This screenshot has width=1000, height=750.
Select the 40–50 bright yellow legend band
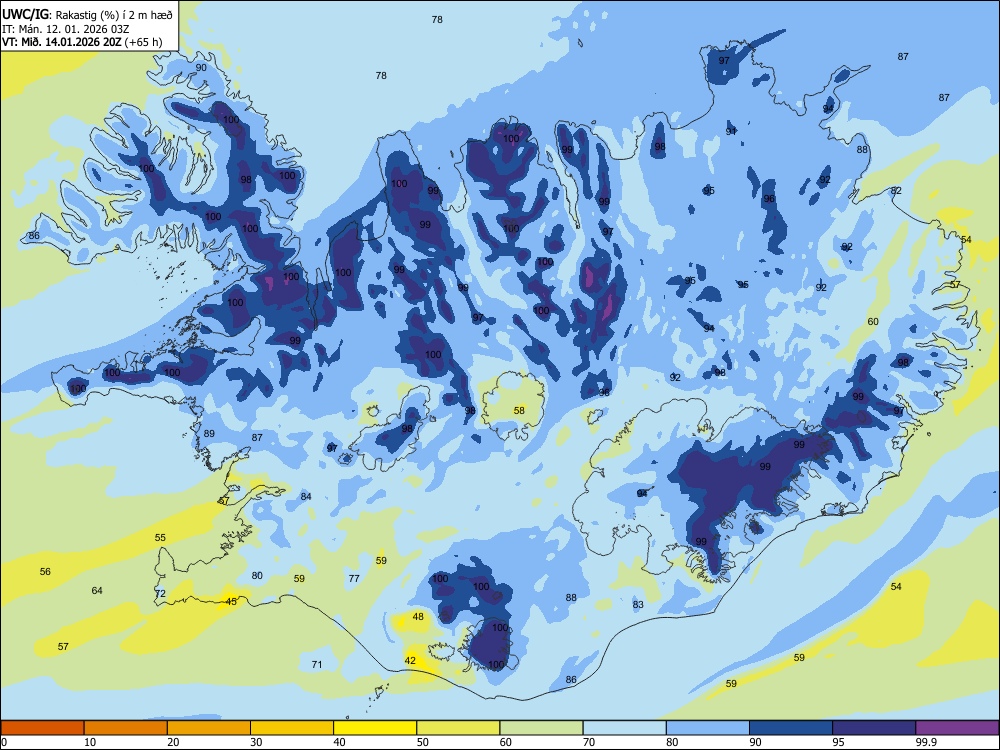375,728
